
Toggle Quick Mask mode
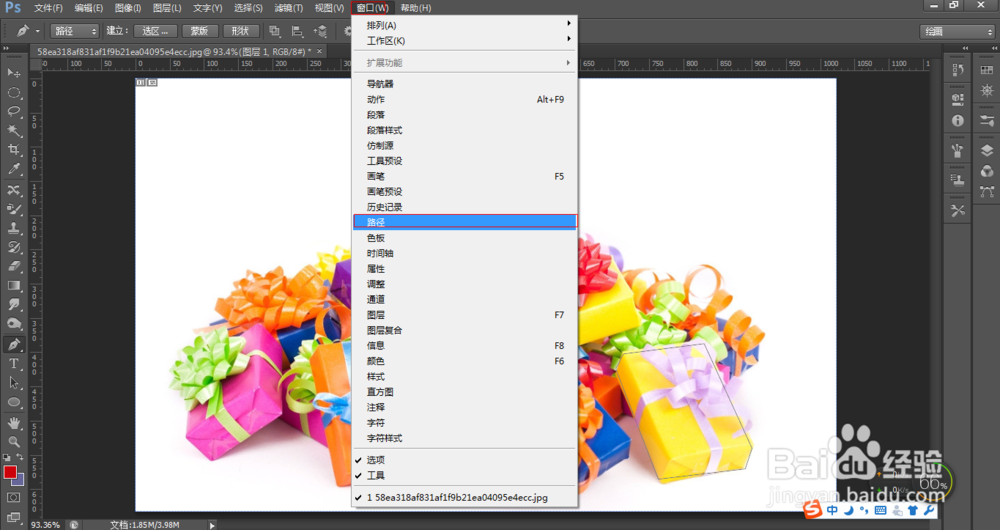13,497
